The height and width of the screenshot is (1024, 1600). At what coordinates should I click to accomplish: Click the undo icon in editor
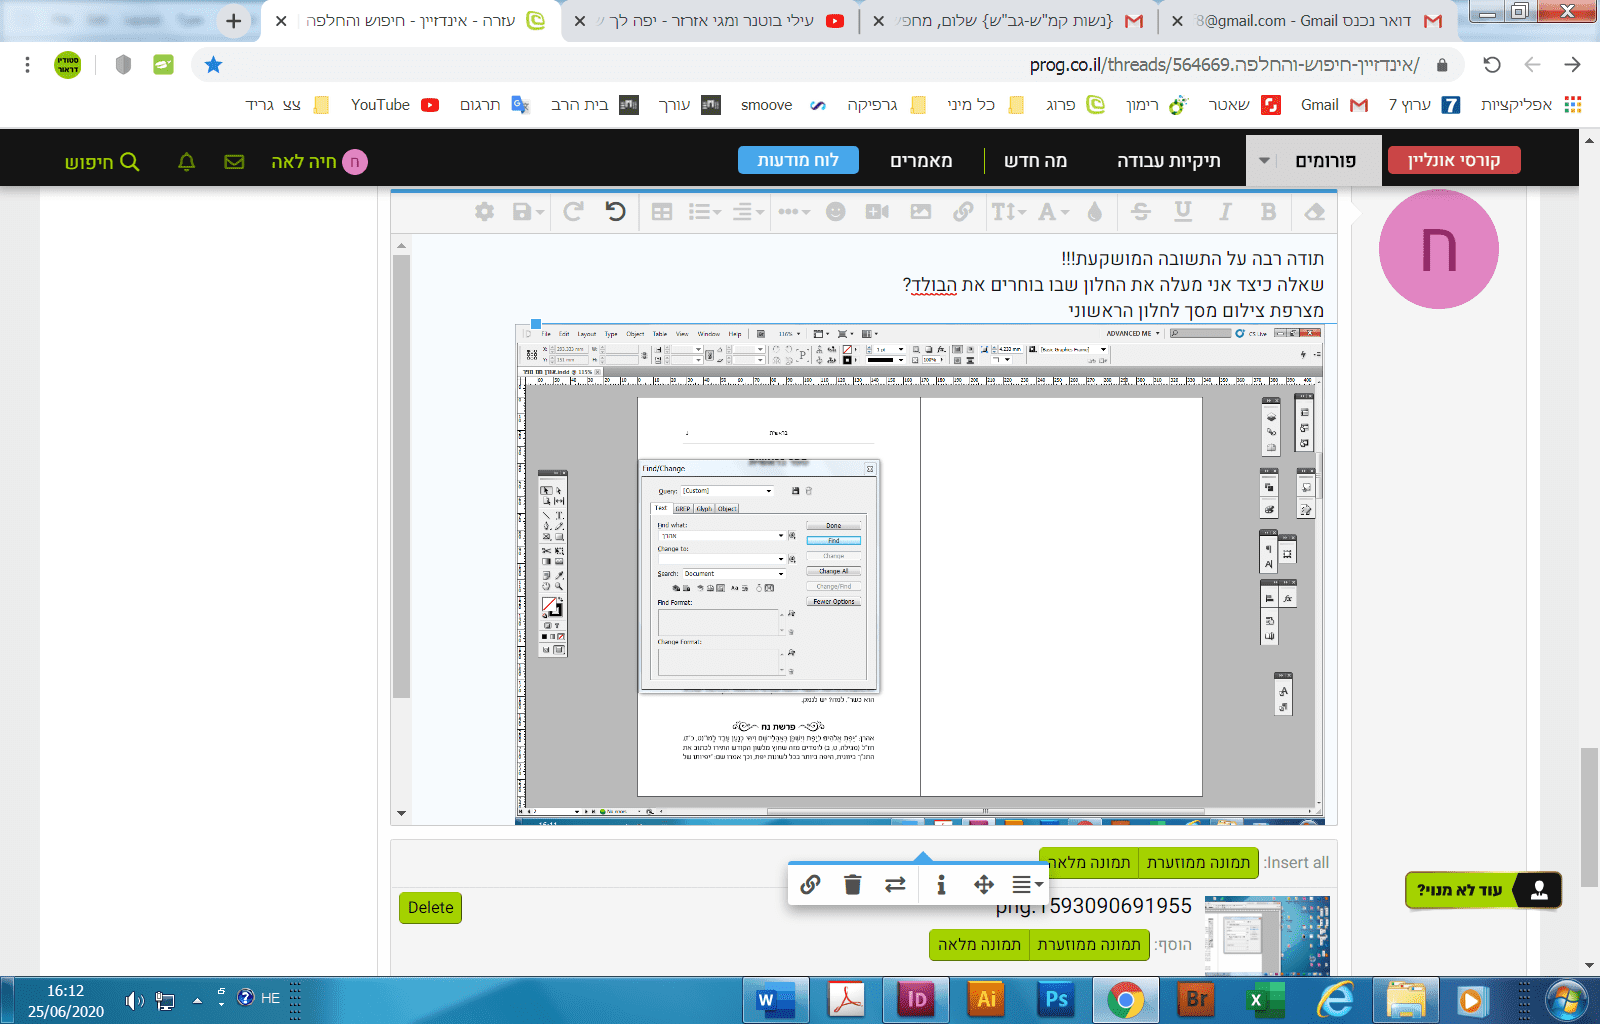coord(615,211)
